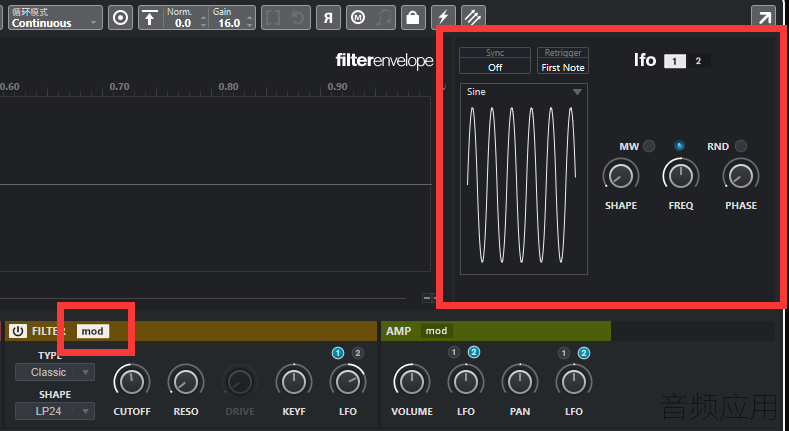Click the waveform zoom out minus button

coord(427,298)
